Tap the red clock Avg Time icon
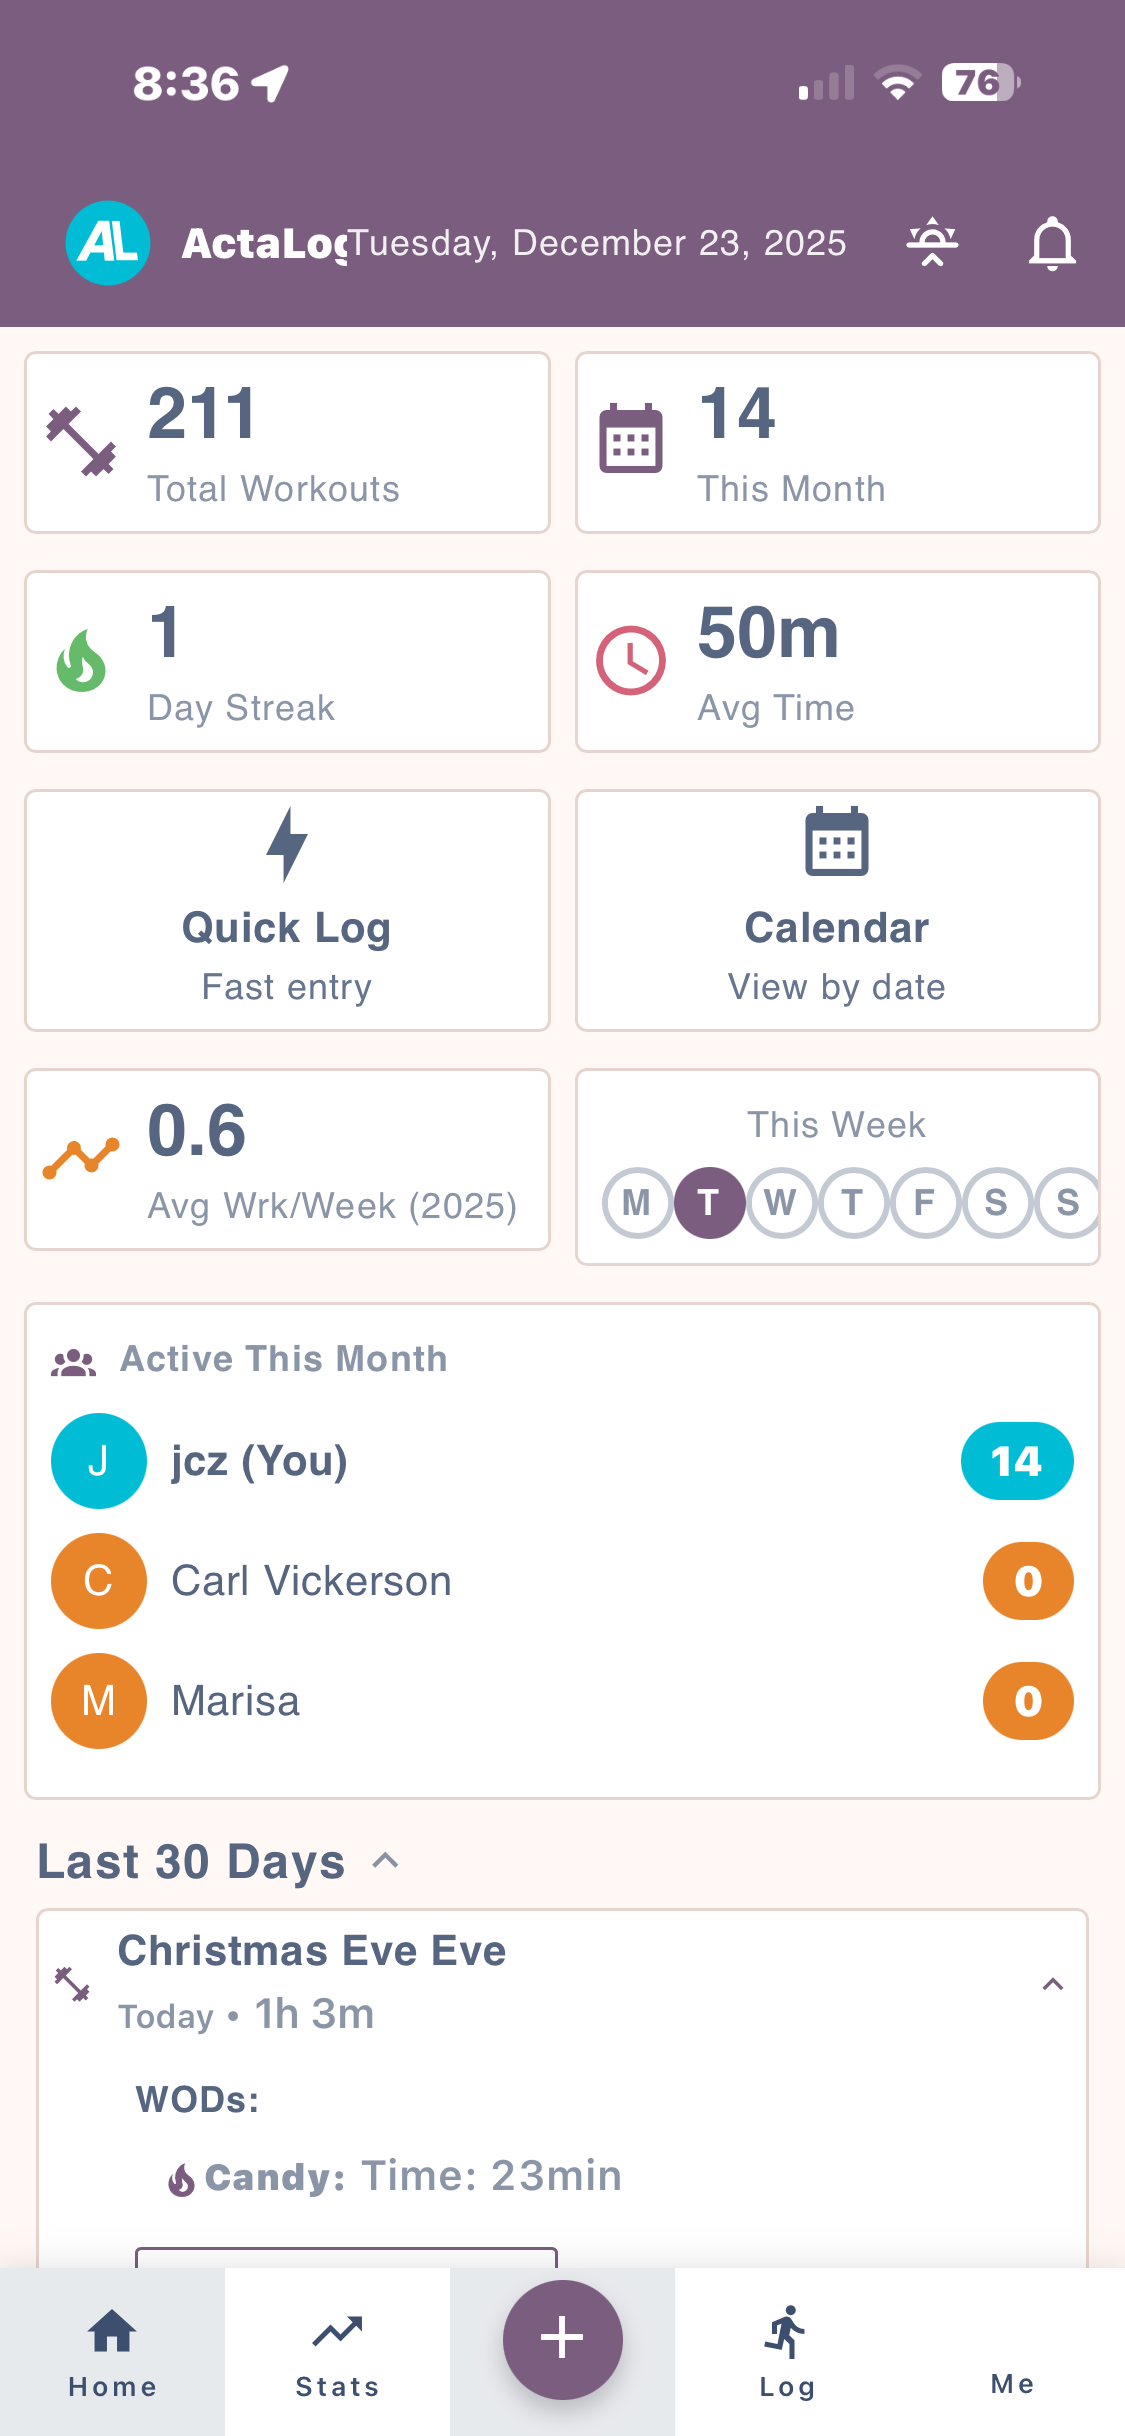The image size is (1125, 2436). [x=631, y=661]
